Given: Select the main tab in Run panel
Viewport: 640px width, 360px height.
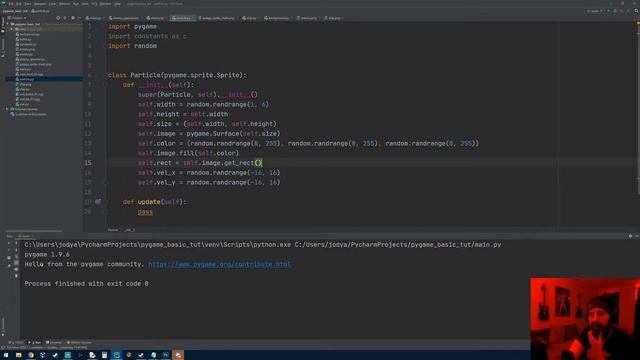Looking at the screenshot, I should [x=25, y=236].
